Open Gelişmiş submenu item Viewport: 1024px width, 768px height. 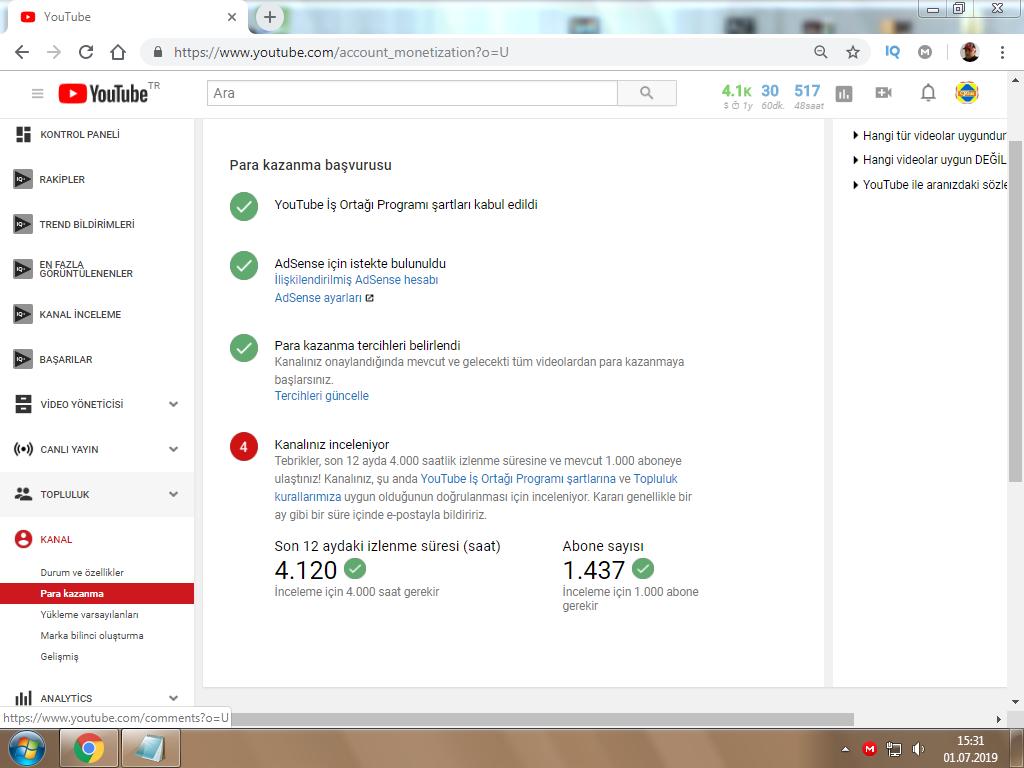coord(59,656)
